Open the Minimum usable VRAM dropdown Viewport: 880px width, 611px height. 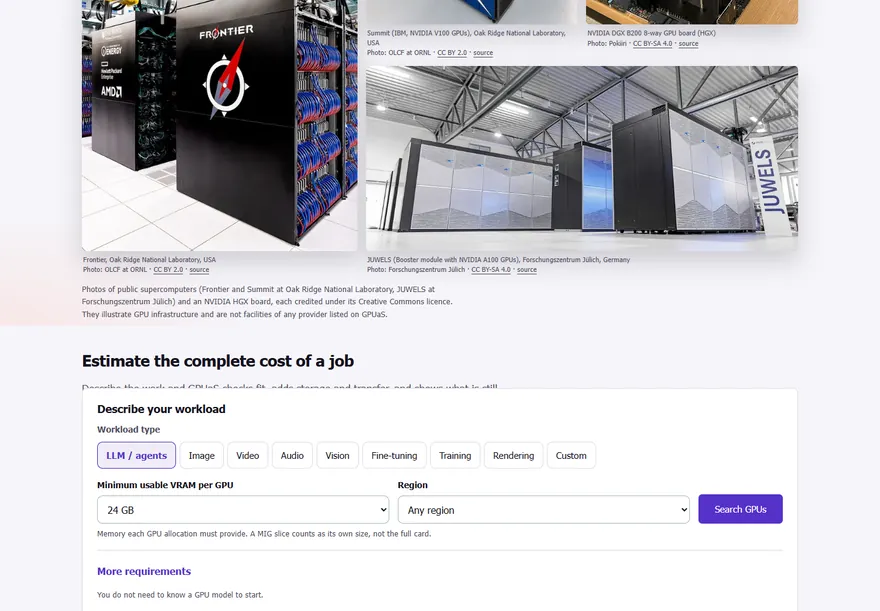[x=243, y=509]
